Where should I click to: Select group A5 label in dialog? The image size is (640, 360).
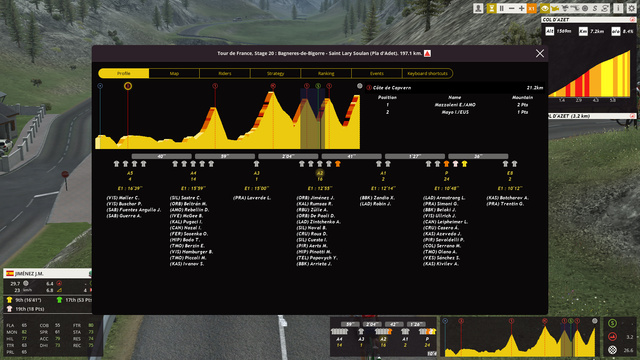click(x=130, y=173)
